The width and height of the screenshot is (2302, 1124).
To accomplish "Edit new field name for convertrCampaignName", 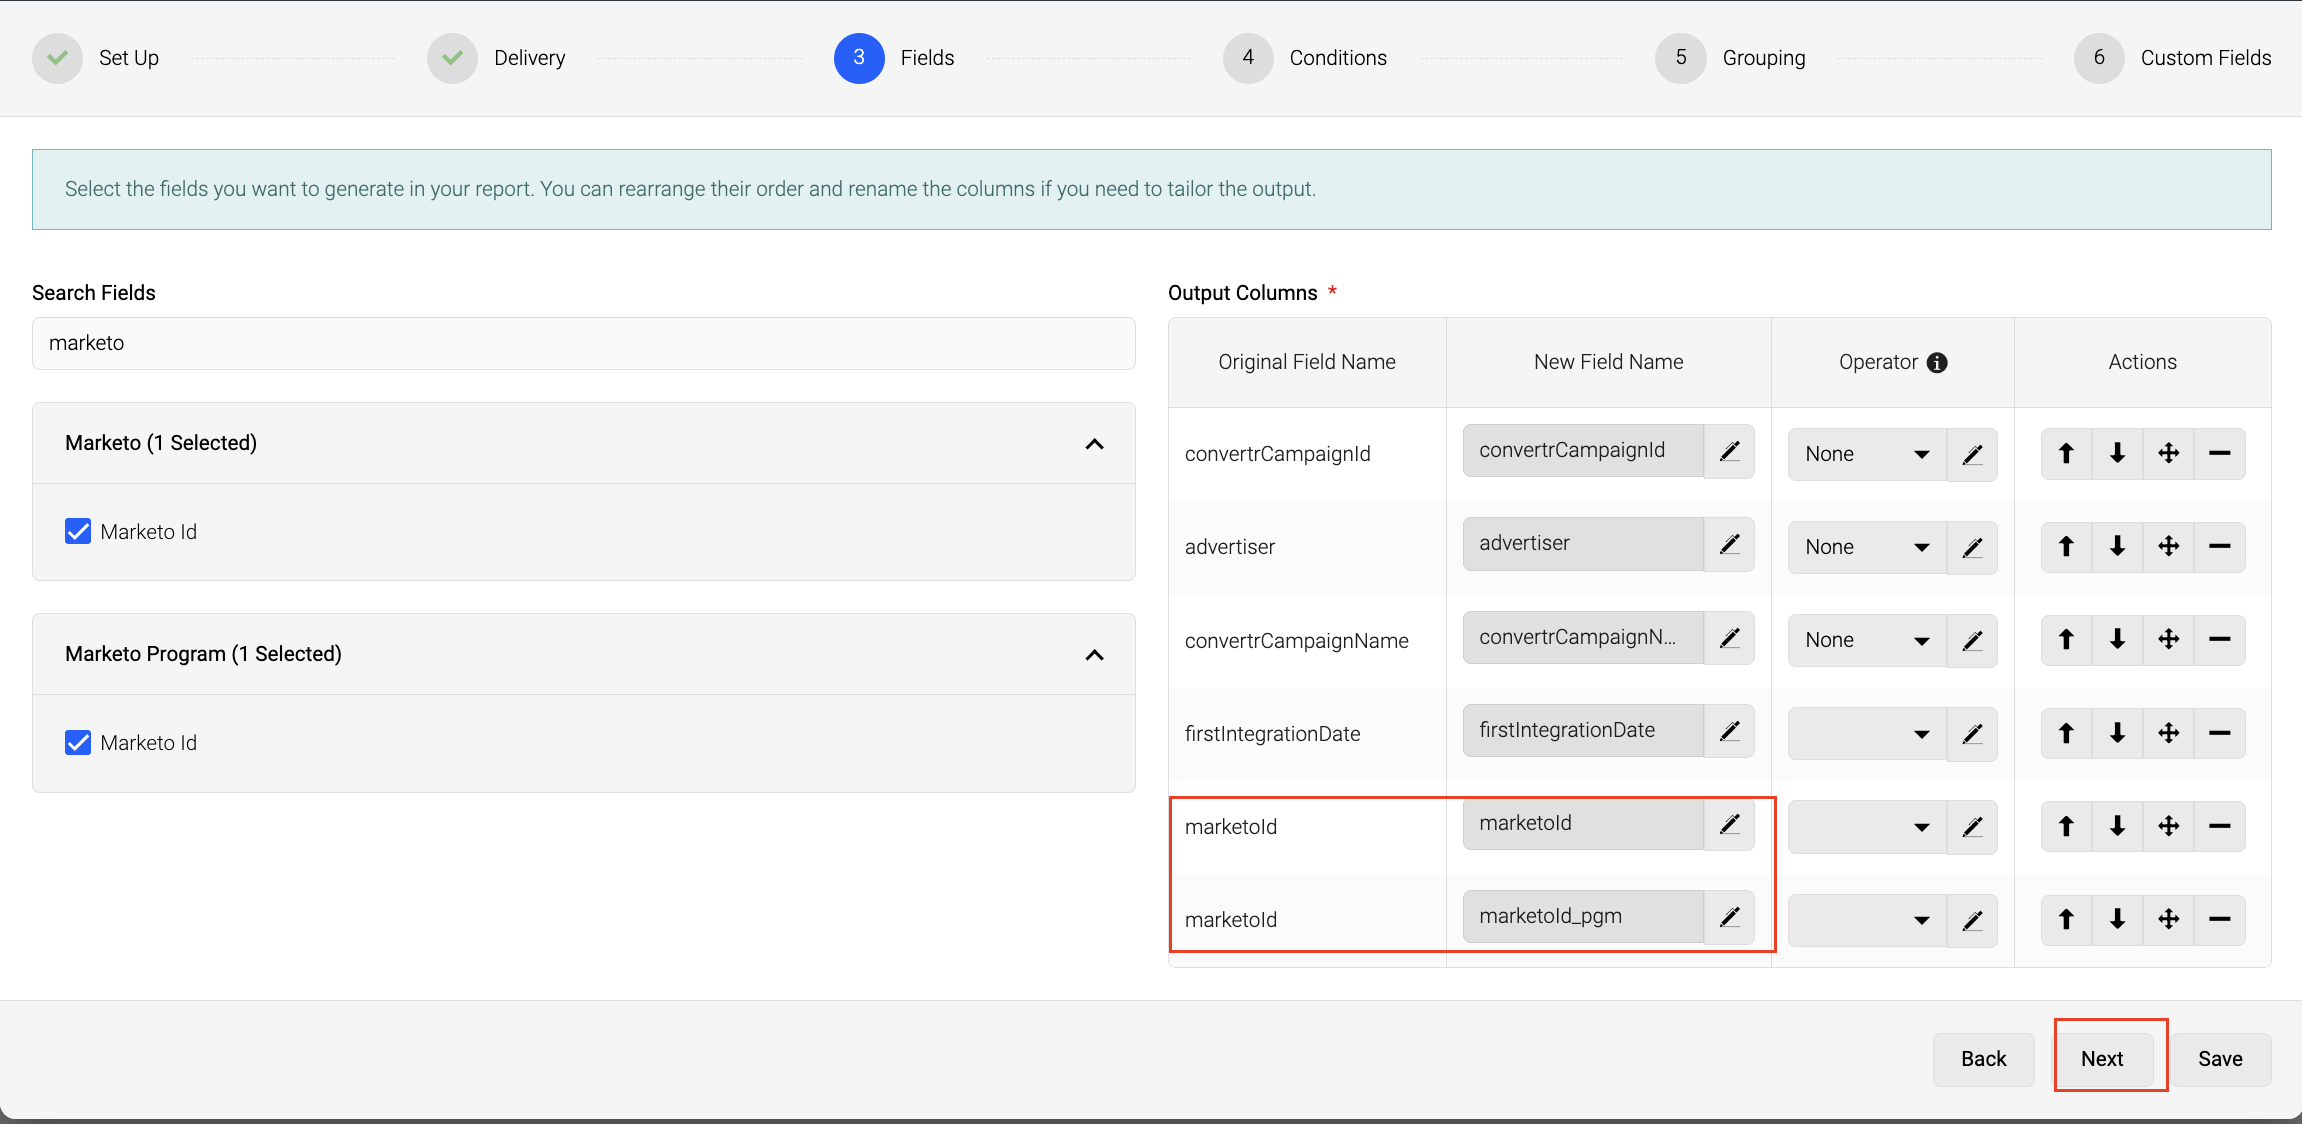I will click(x=1729, y=638).
